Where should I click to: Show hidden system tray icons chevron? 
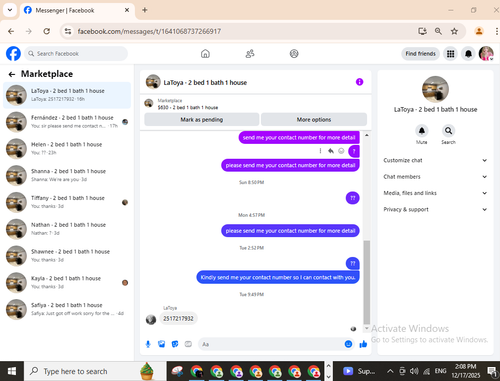tap(390, 371)
